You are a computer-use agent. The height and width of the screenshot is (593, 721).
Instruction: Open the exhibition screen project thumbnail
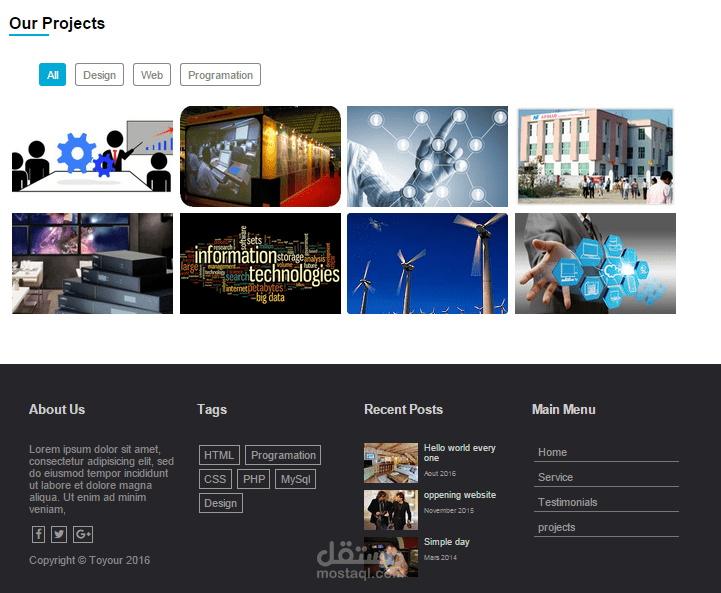click(260, 156)
